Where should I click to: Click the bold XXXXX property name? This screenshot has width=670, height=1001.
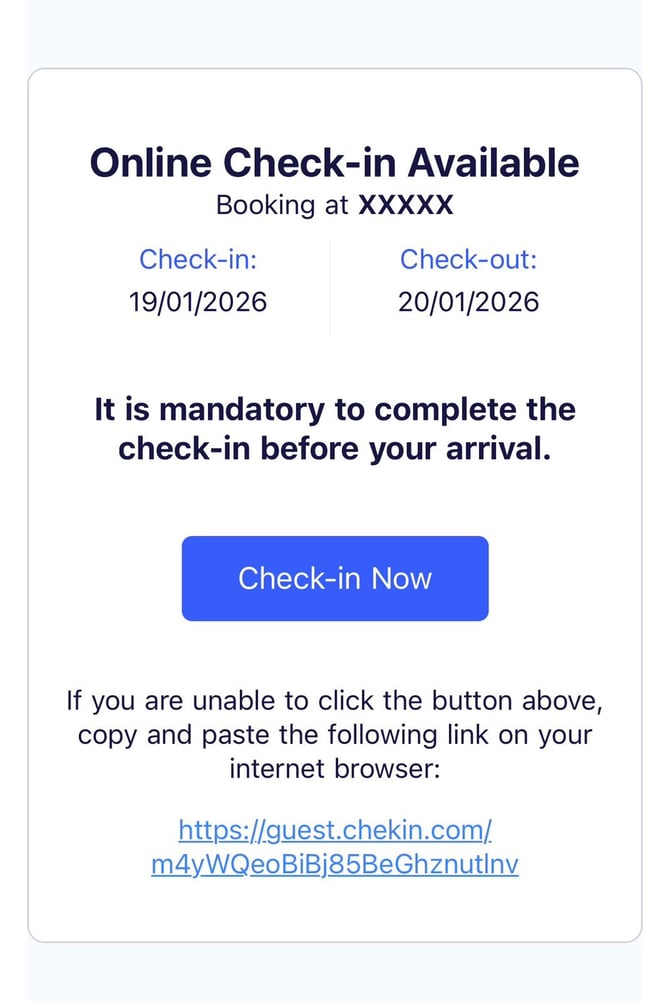coord(406,206)
